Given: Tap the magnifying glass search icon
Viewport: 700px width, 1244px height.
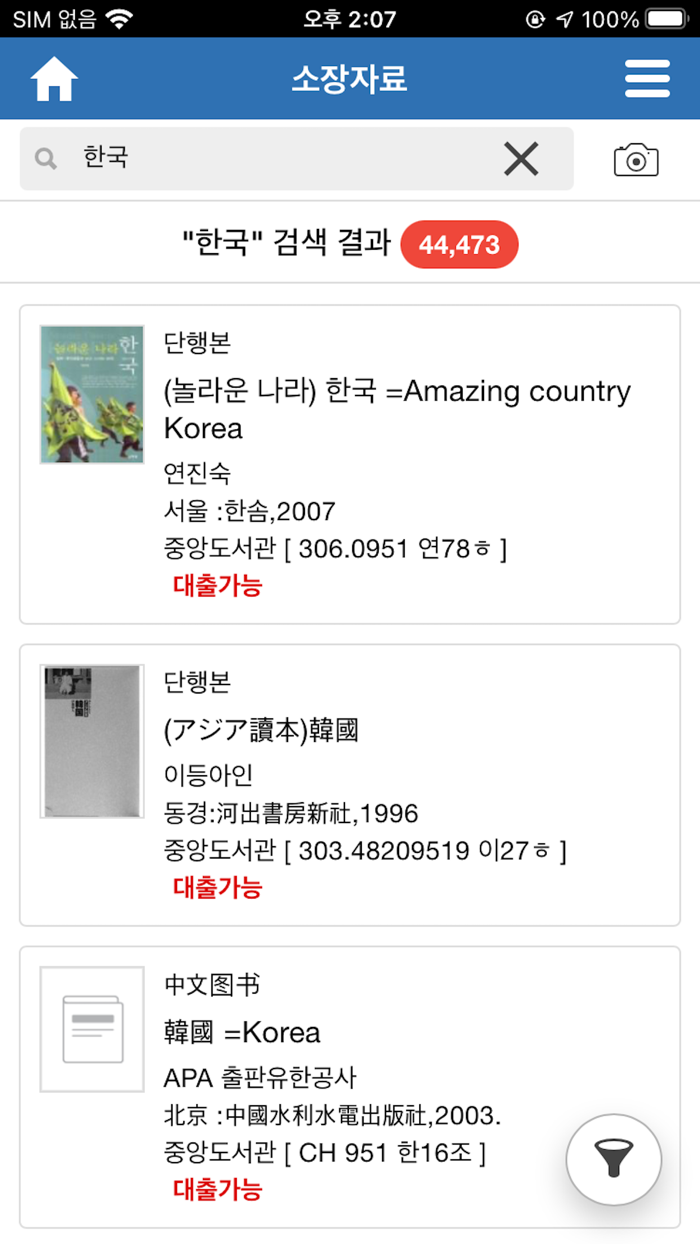Looking at the screenshot, I should click(45, 158).
